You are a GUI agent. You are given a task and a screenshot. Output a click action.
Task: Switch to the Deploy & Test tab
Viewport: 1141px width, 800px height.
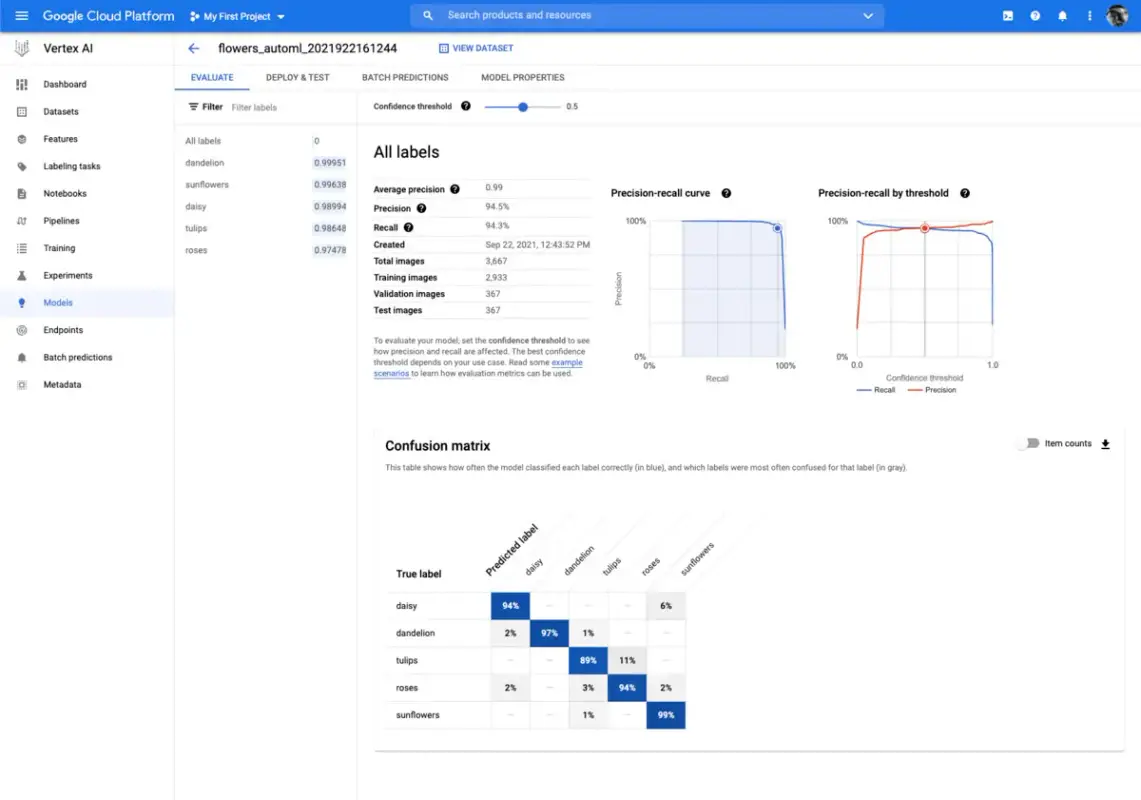[298, 77]
